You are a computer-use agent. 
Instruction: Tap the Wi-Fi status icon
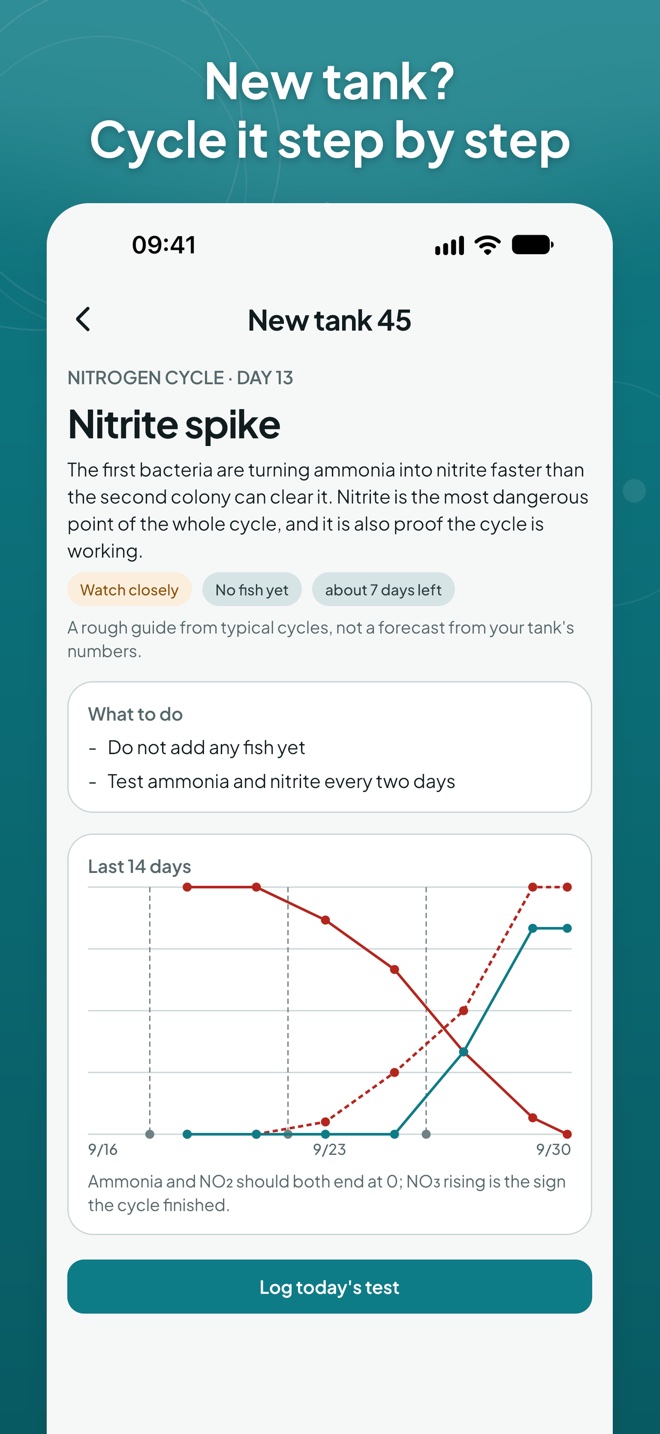pyautogui.click(x=488, y=245)
